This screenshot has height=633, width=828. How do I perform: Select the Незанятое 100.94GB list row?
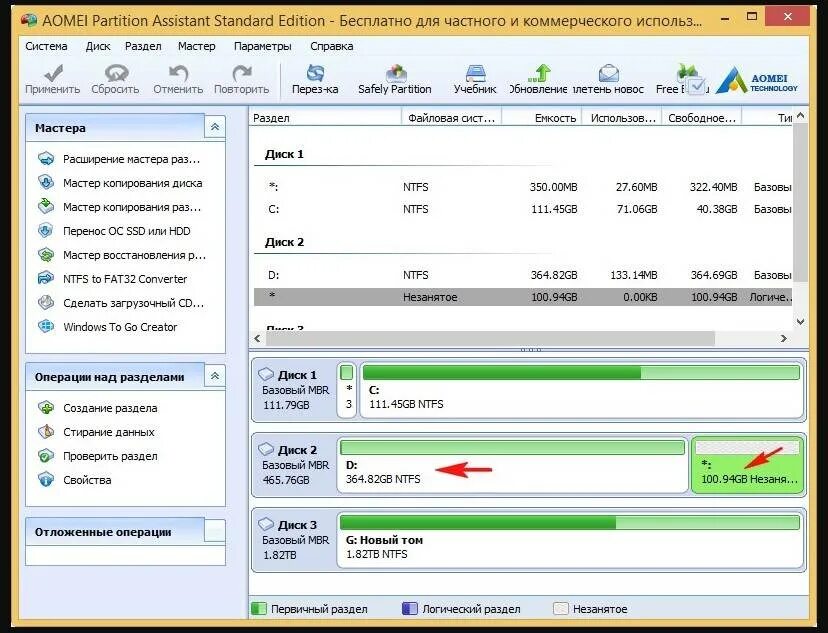click(523, 297)
